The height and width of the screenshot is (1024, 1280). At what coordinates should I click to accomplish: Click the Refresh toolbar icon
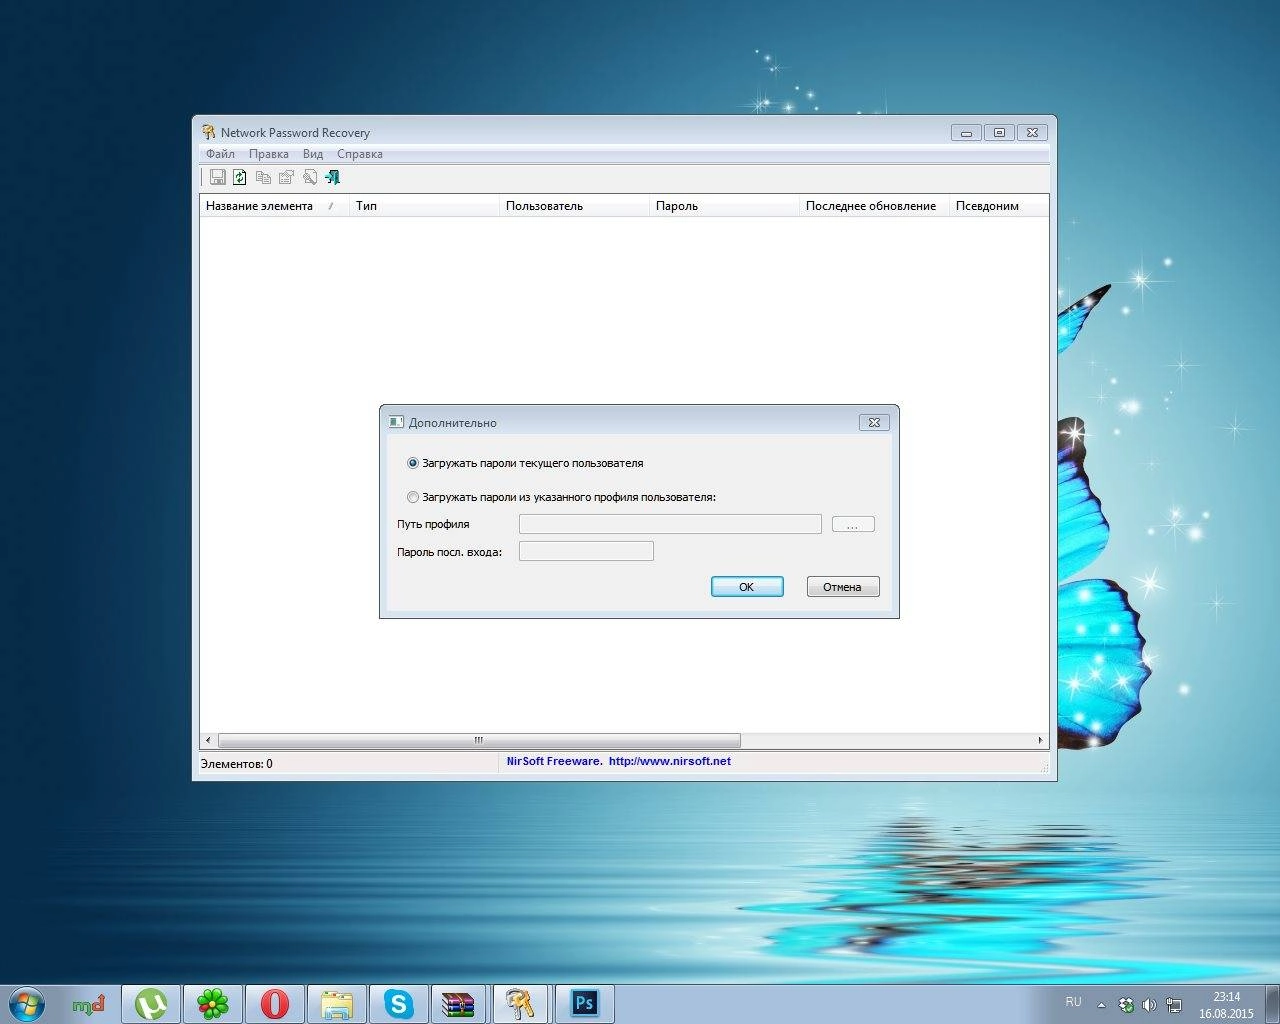coord(240,177)
